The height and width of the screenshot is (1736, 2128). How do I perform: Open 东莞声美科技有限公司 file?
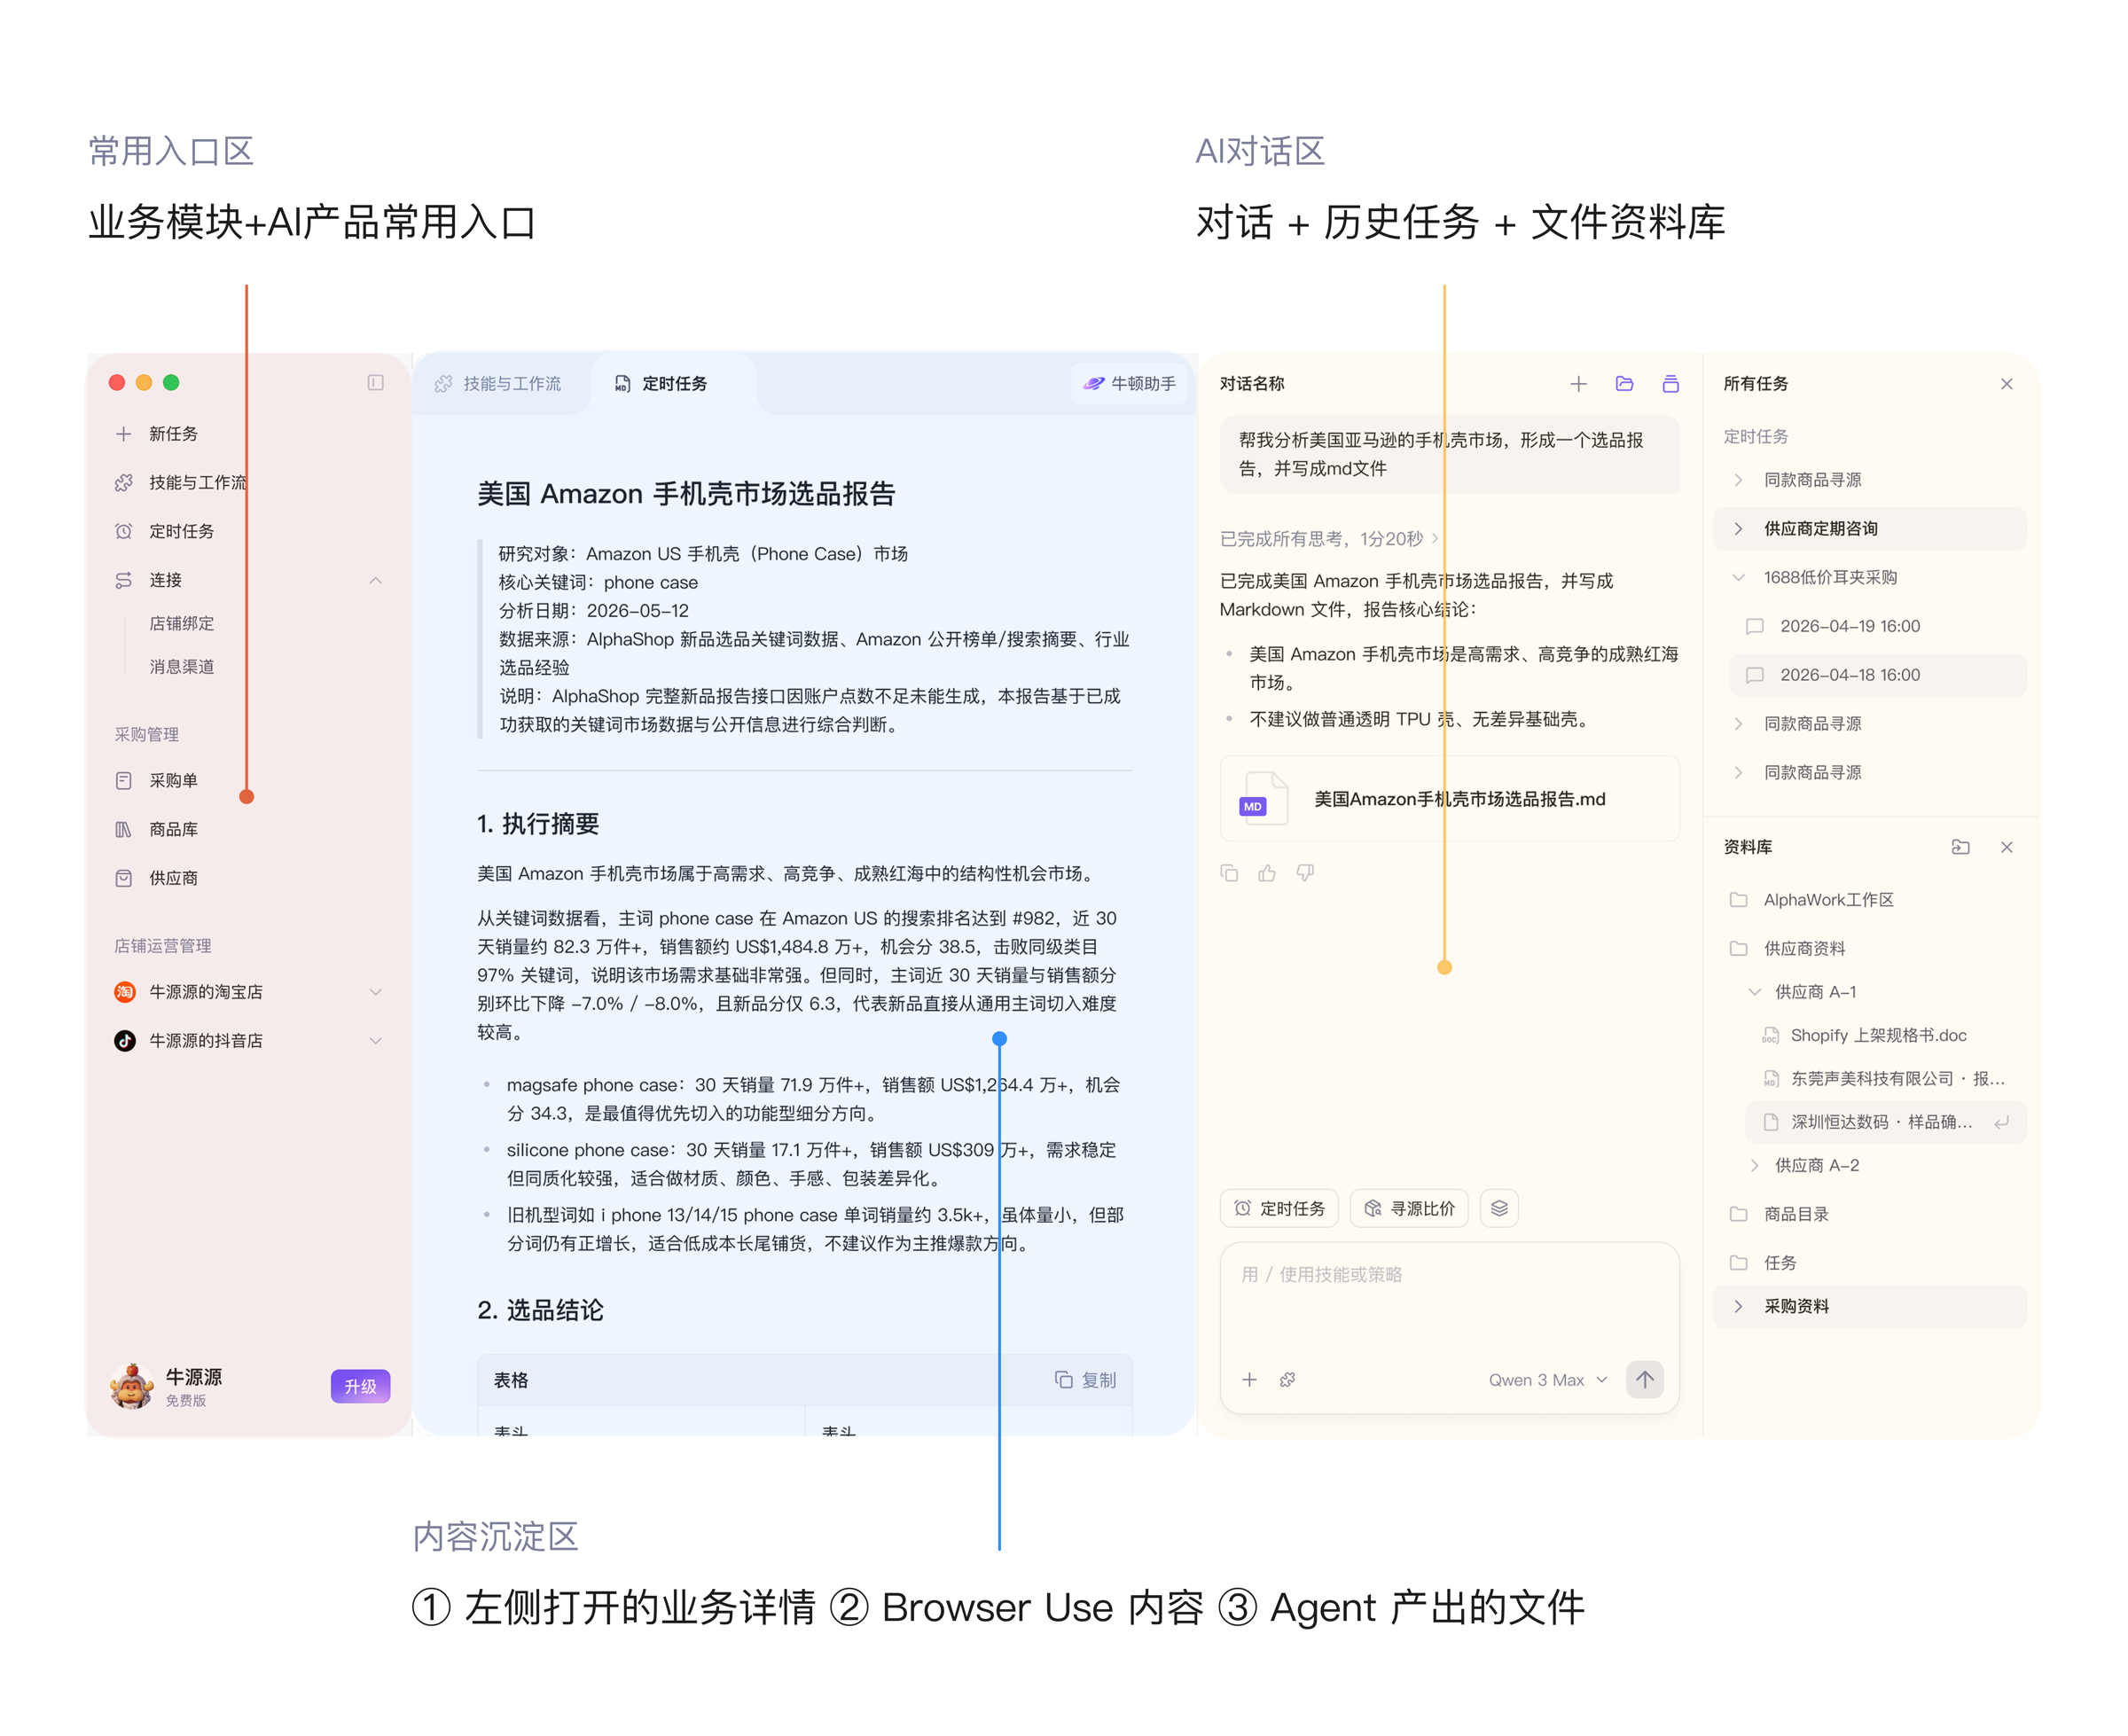click(1885, 1079)
